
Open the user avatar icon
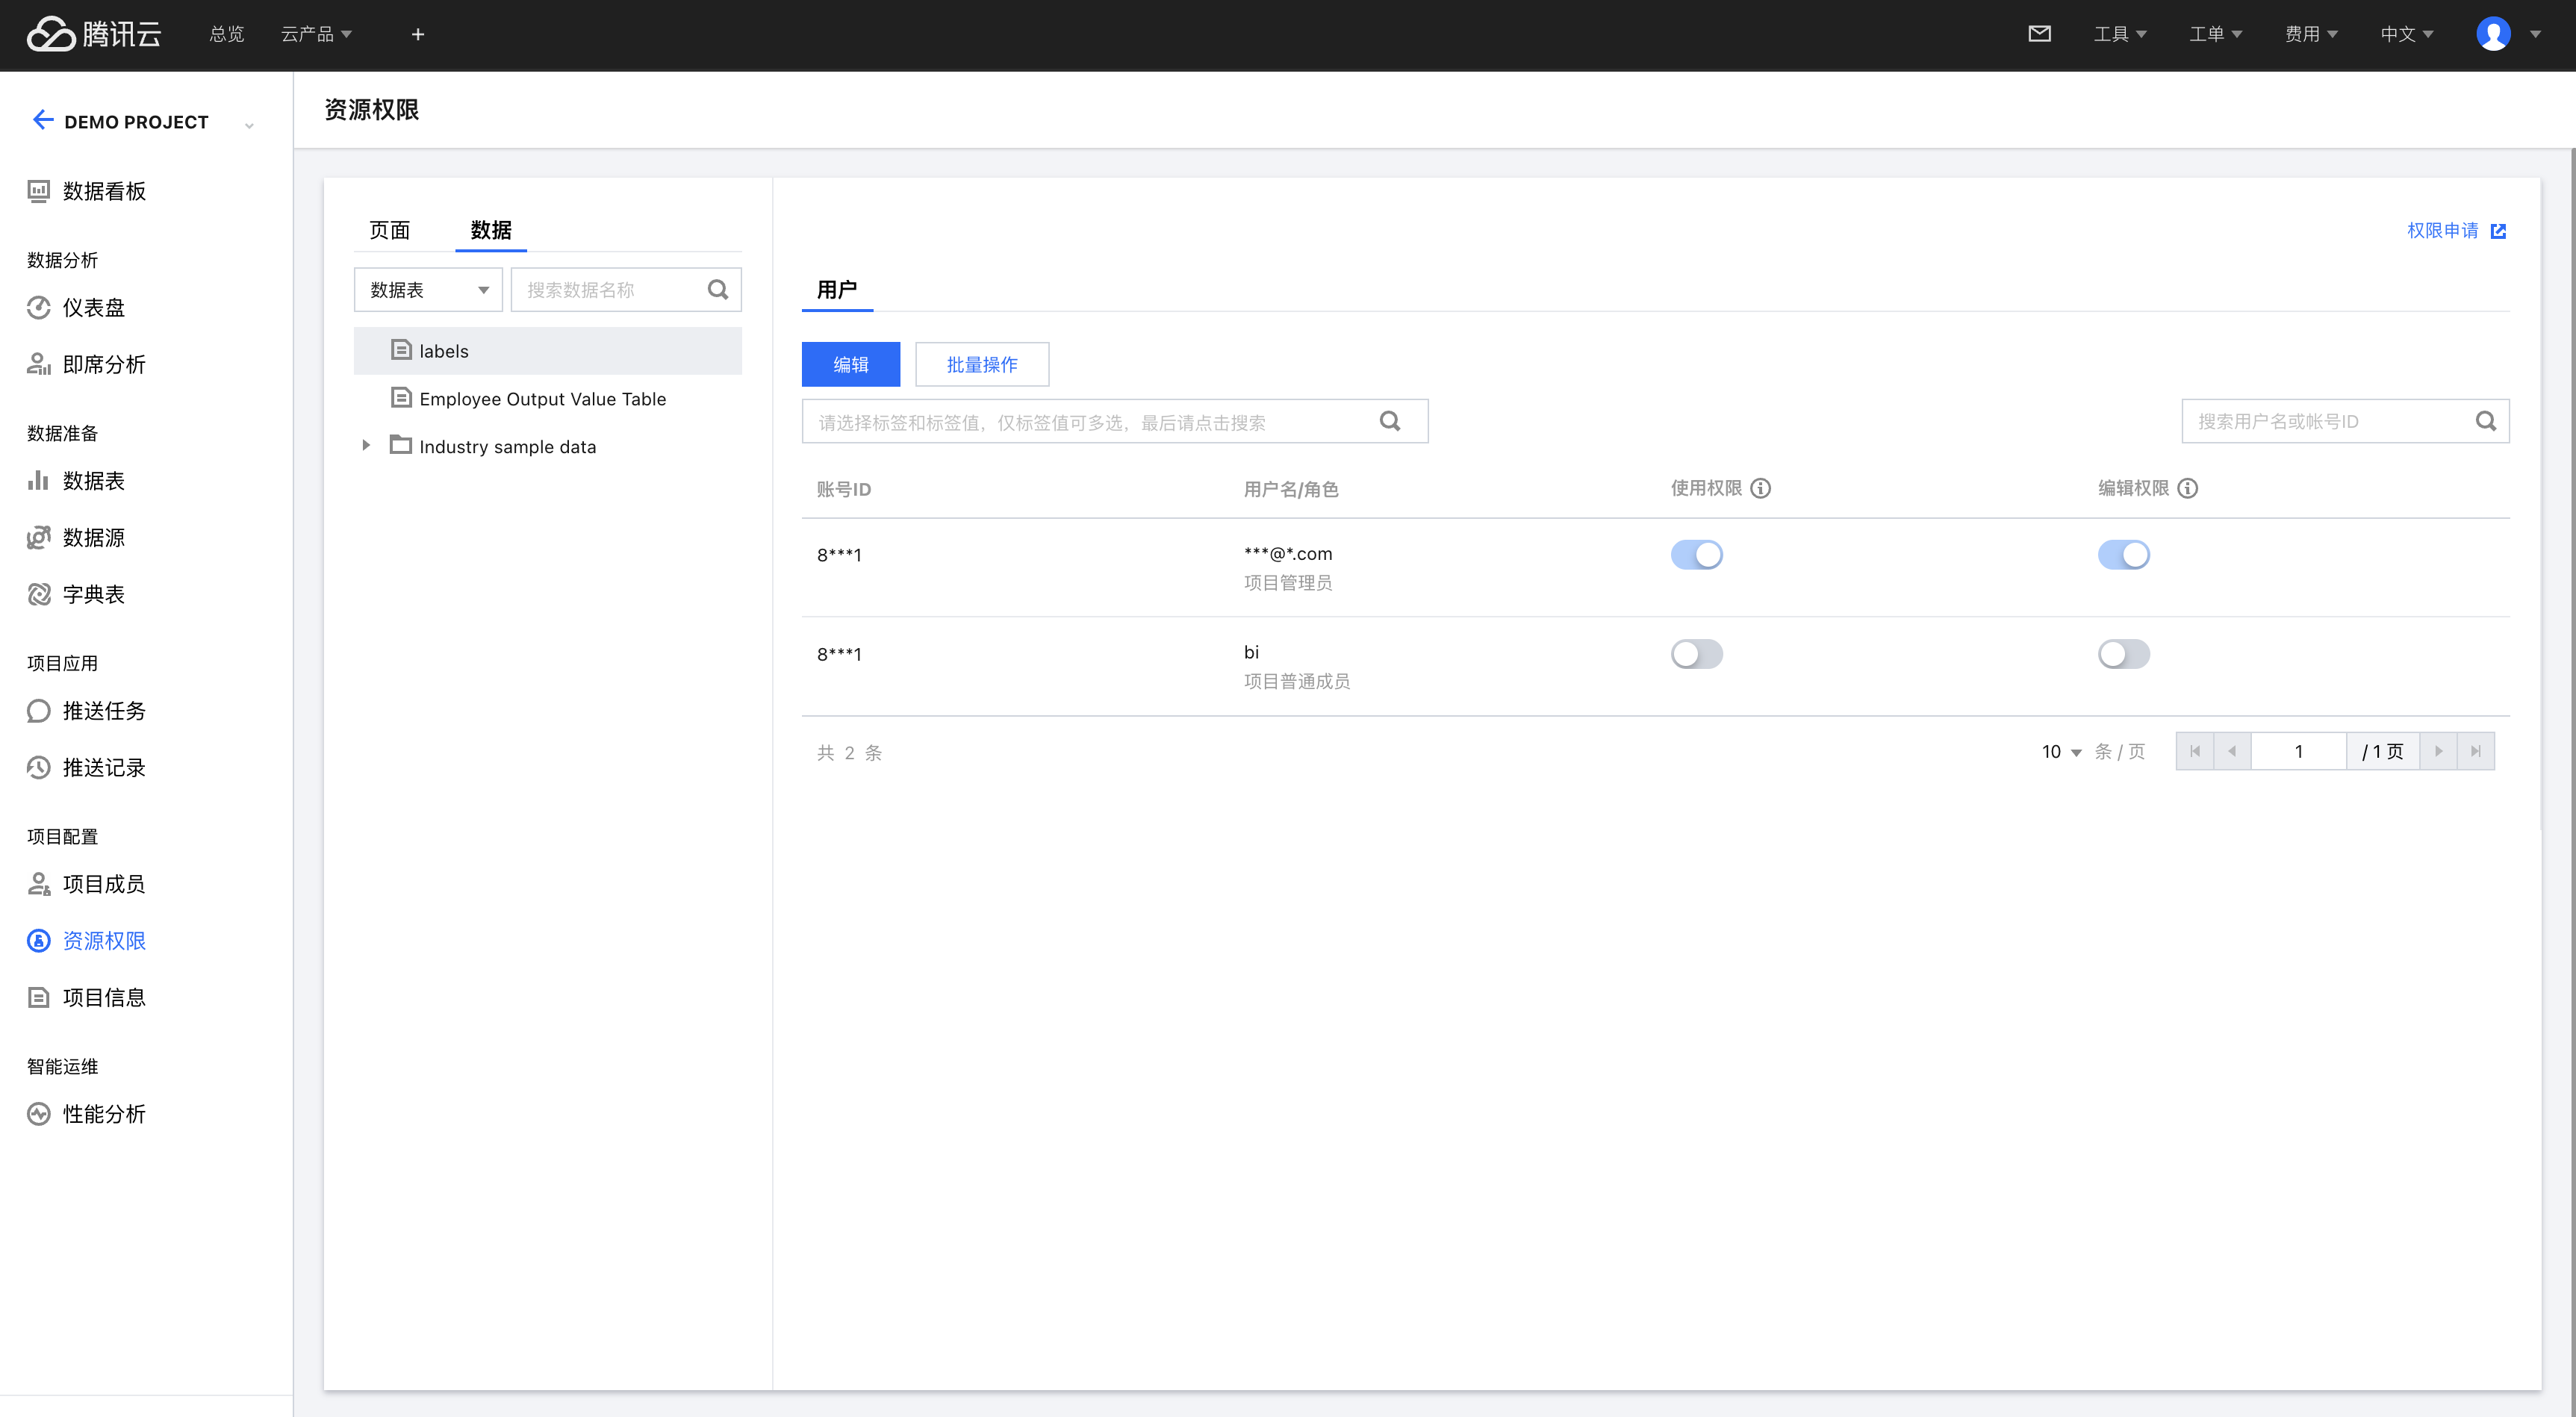coord(2493,34)
